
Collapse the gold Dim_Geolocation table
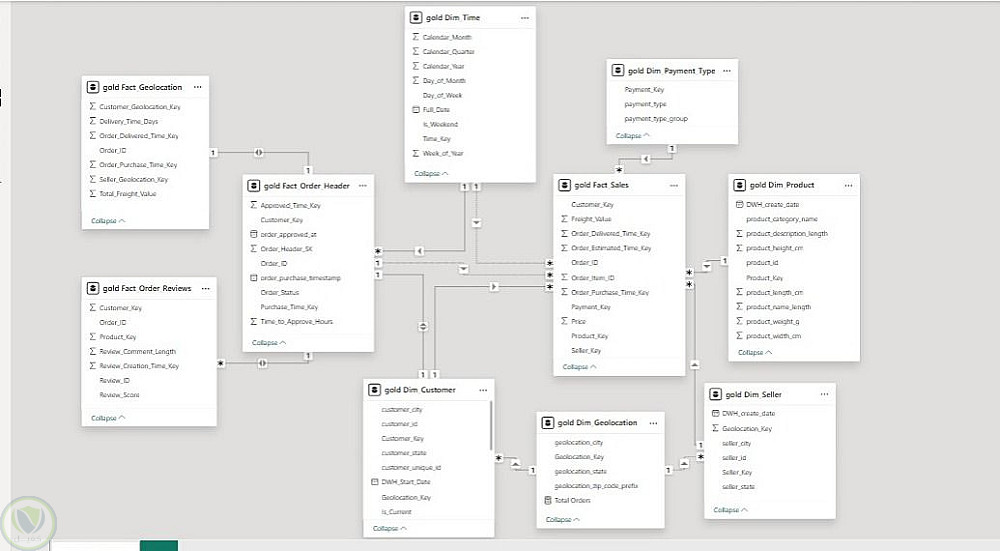click(x=562, y=520)
